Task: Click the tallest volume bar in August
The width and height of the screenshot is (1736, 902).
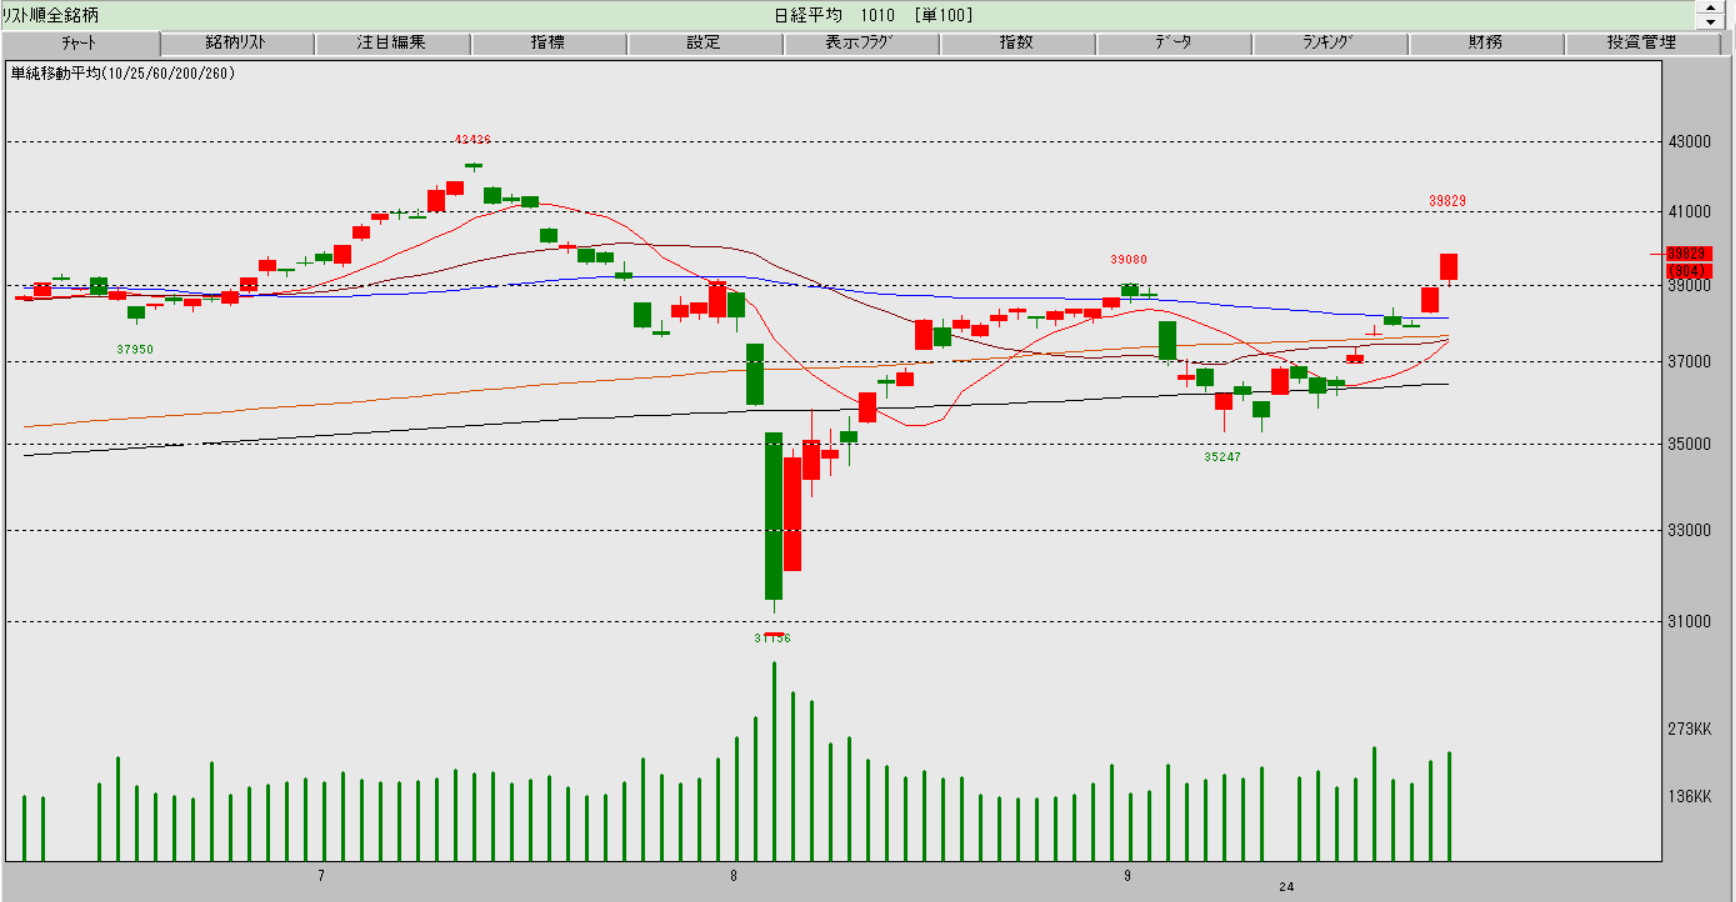Action: tap(774, 761)
